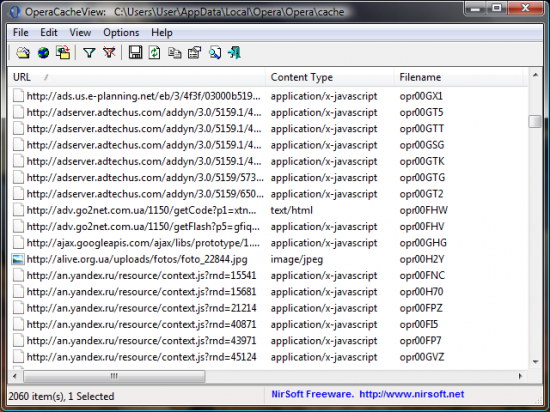Click the horizontal scrollbar left arrow

(x=15, y=376)
